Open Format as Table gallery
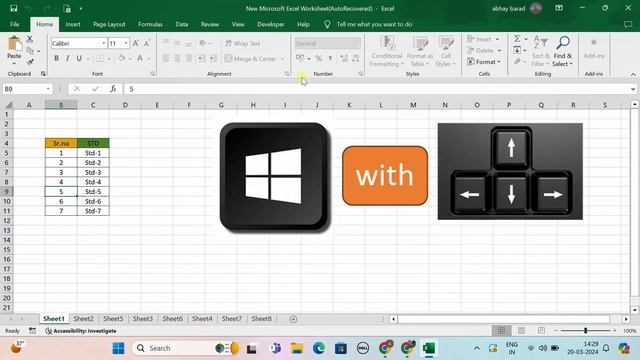The width and height of the screenshot is (640, 360). click(420, 51)
